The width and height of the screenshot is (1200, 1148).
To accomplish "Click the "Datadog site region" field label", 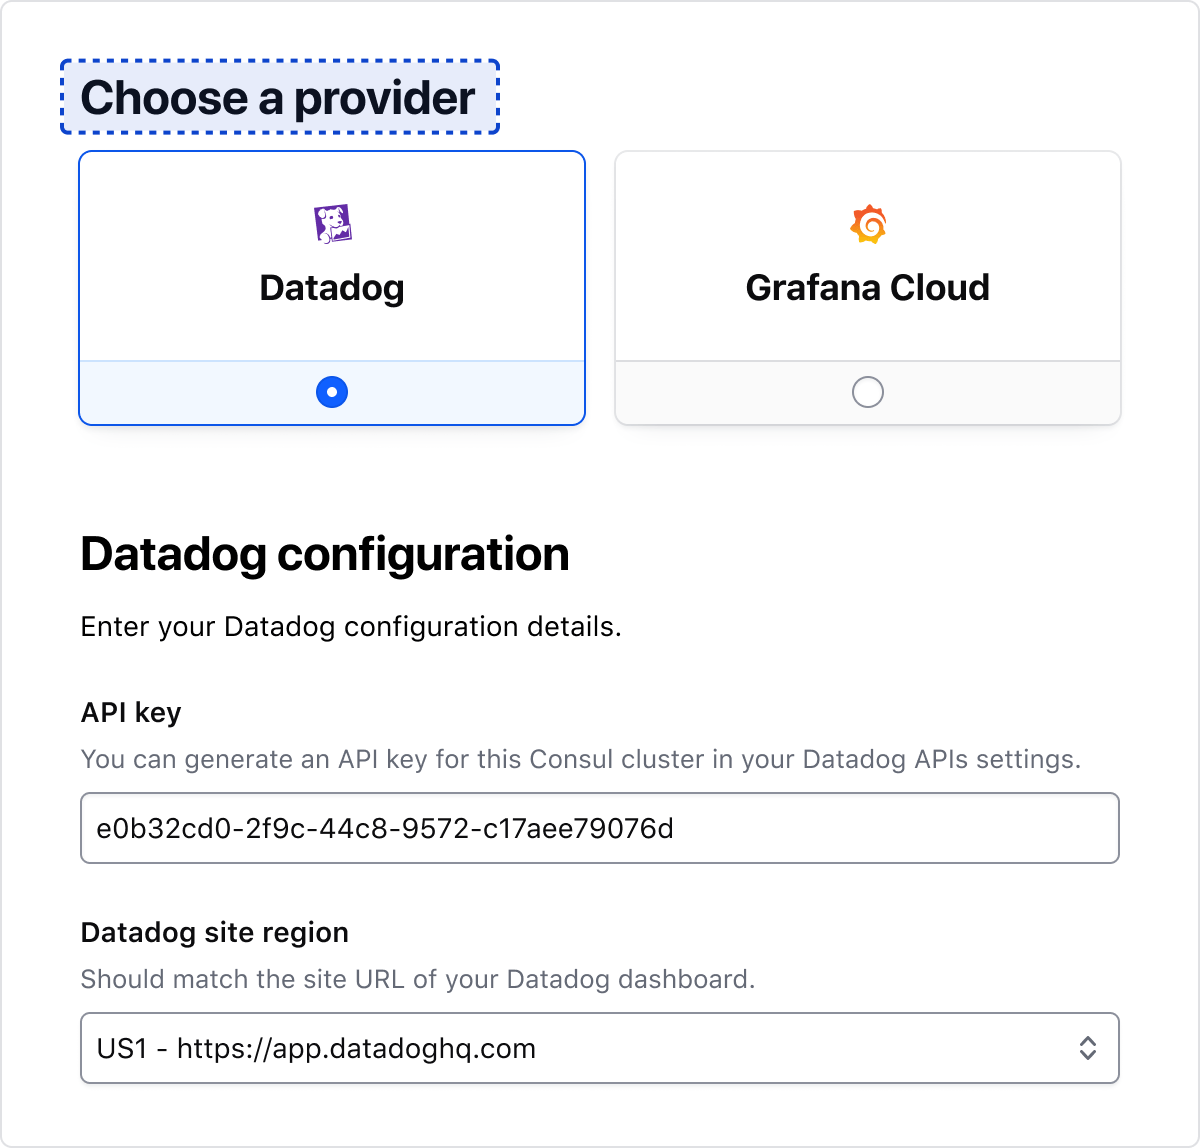I will pyautogui.click(x=214, y=932).
